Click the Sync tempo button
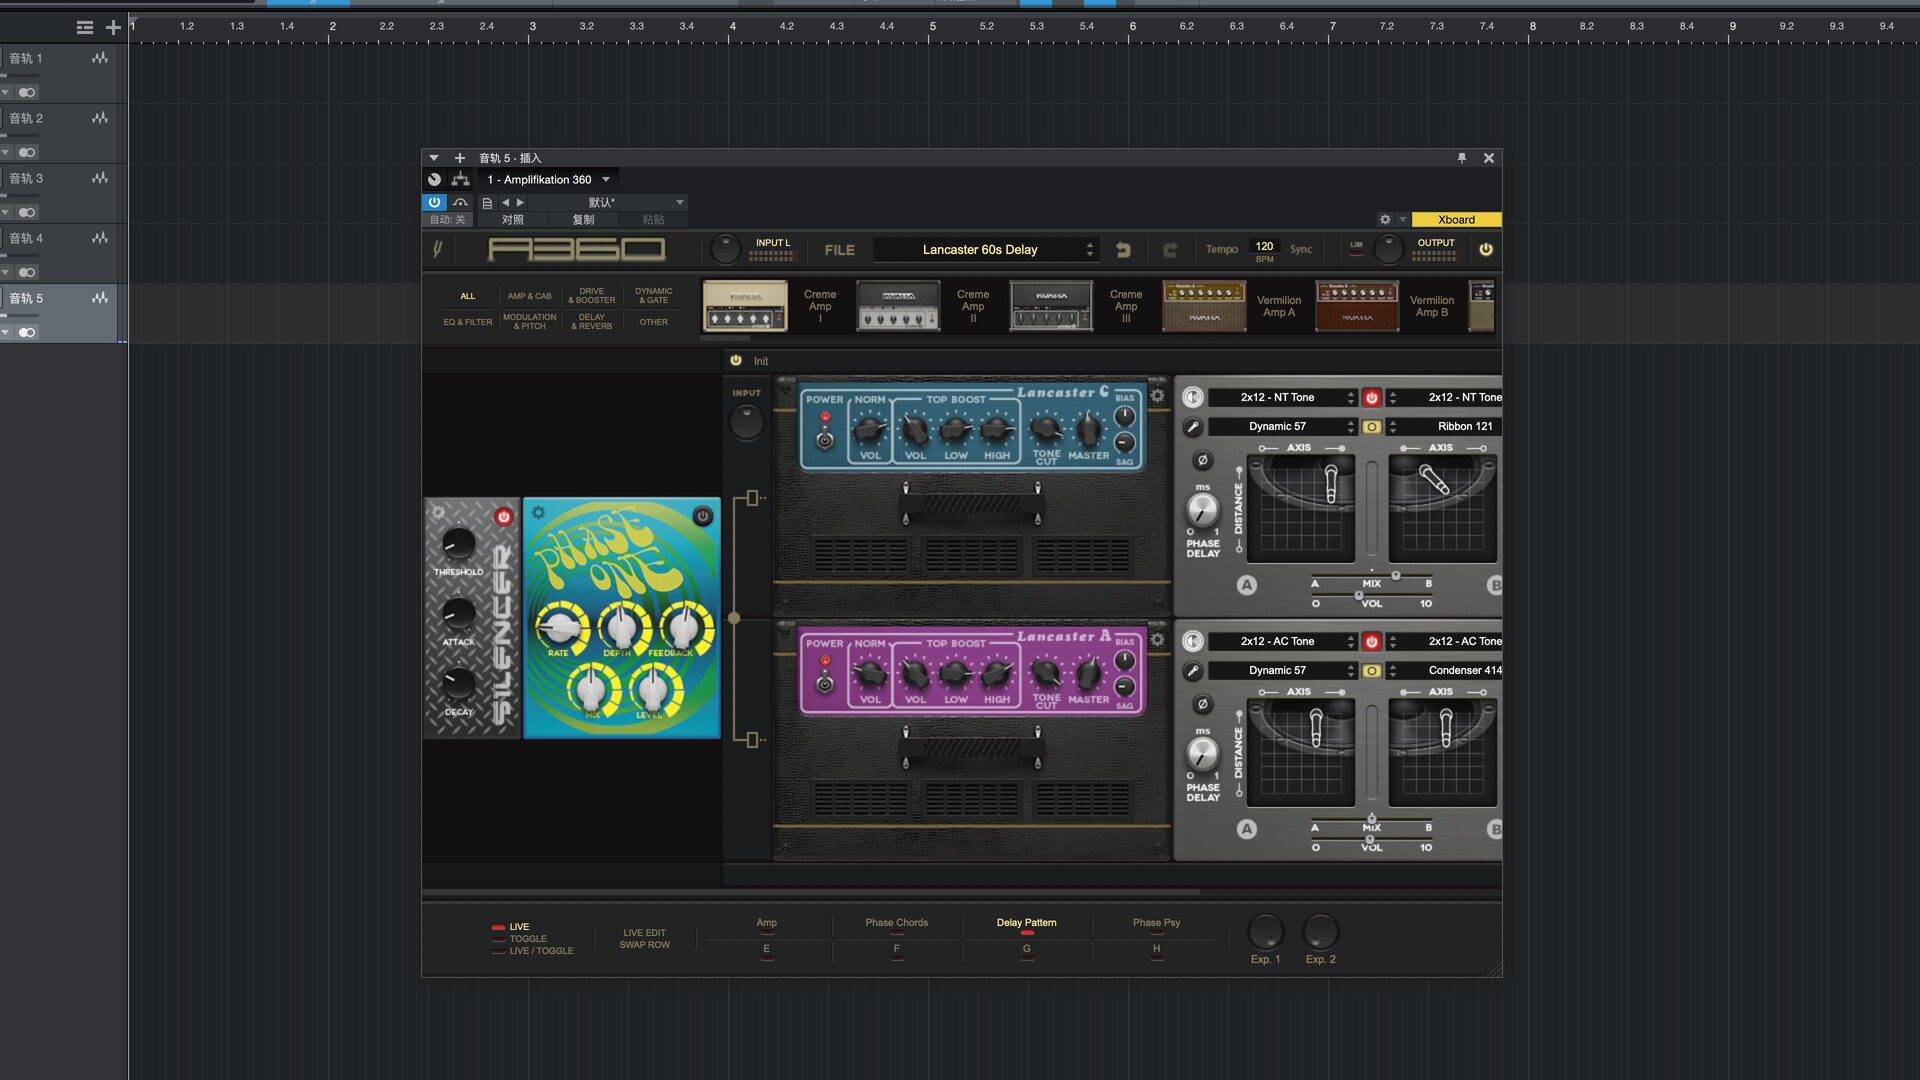The height and width of the screenshot is (1080, 1920). click(x=1300, y=250)
